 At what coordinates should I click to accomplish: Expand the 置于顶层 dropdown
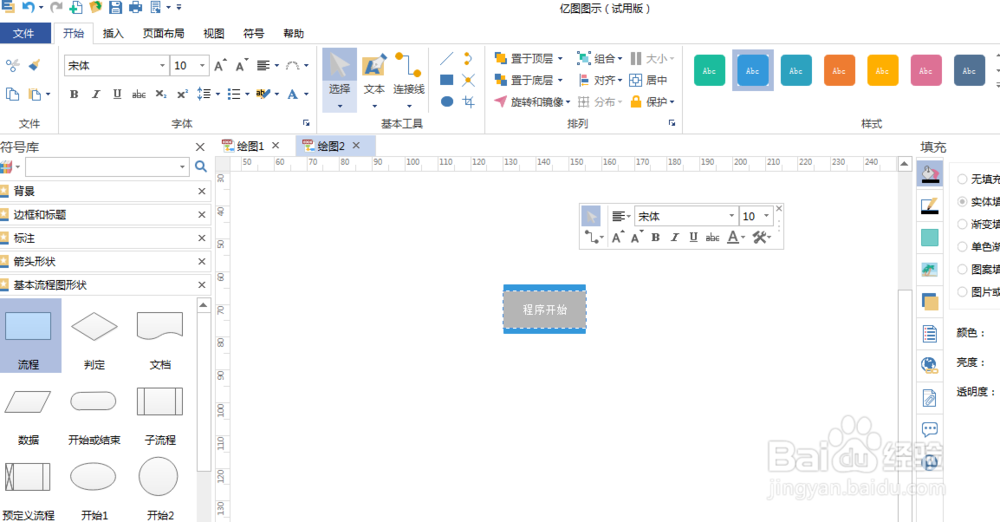(x=560, y=59)
